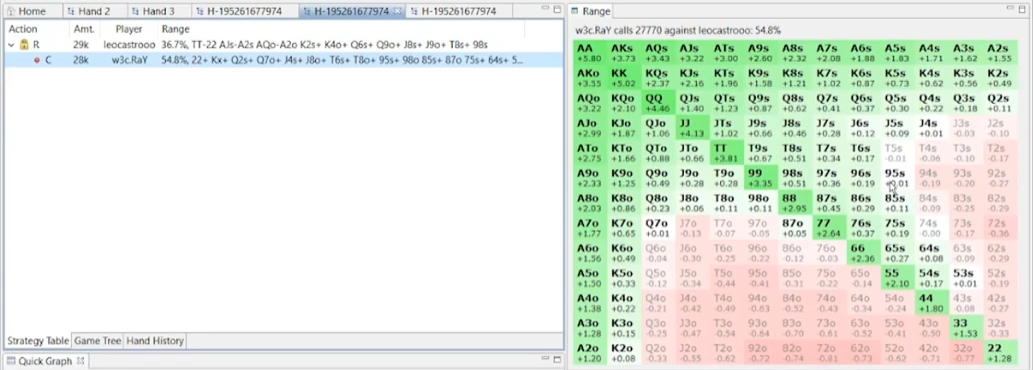This screenshot has width=1033, height=370.
Task: Click the T9s +0.67 cell
Action: click(x=761, y=153)
